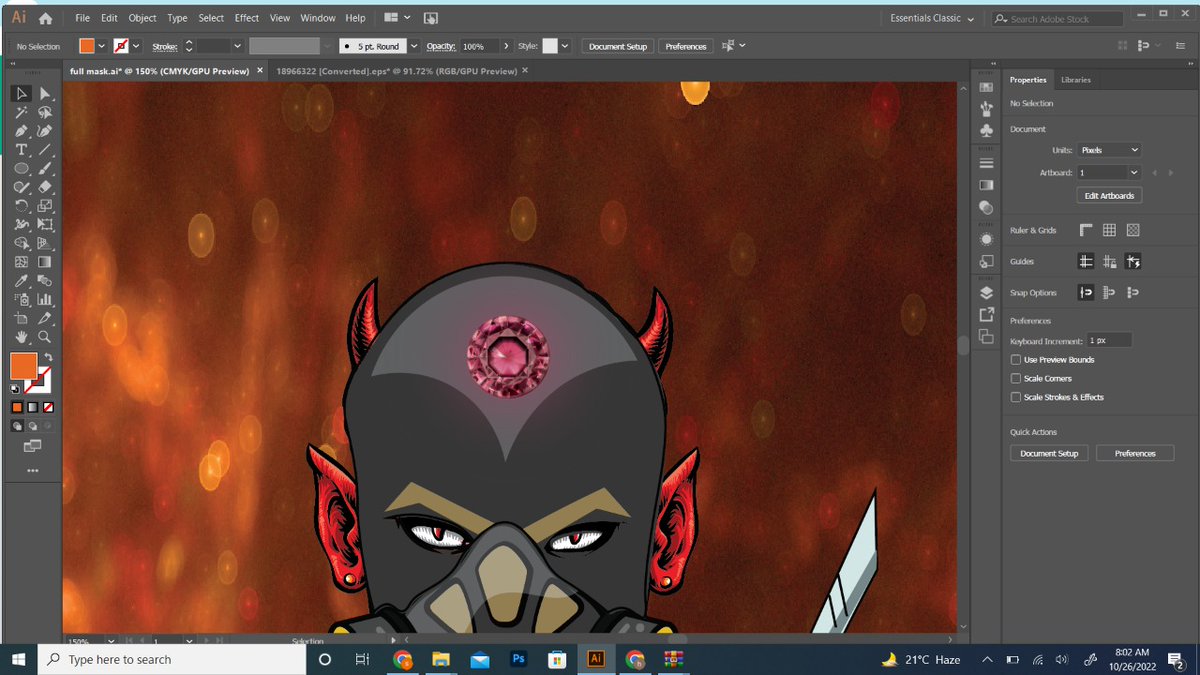Click the Edit Artboards button
Screen dimensions: 1200x675
[x=1109, y=196]
